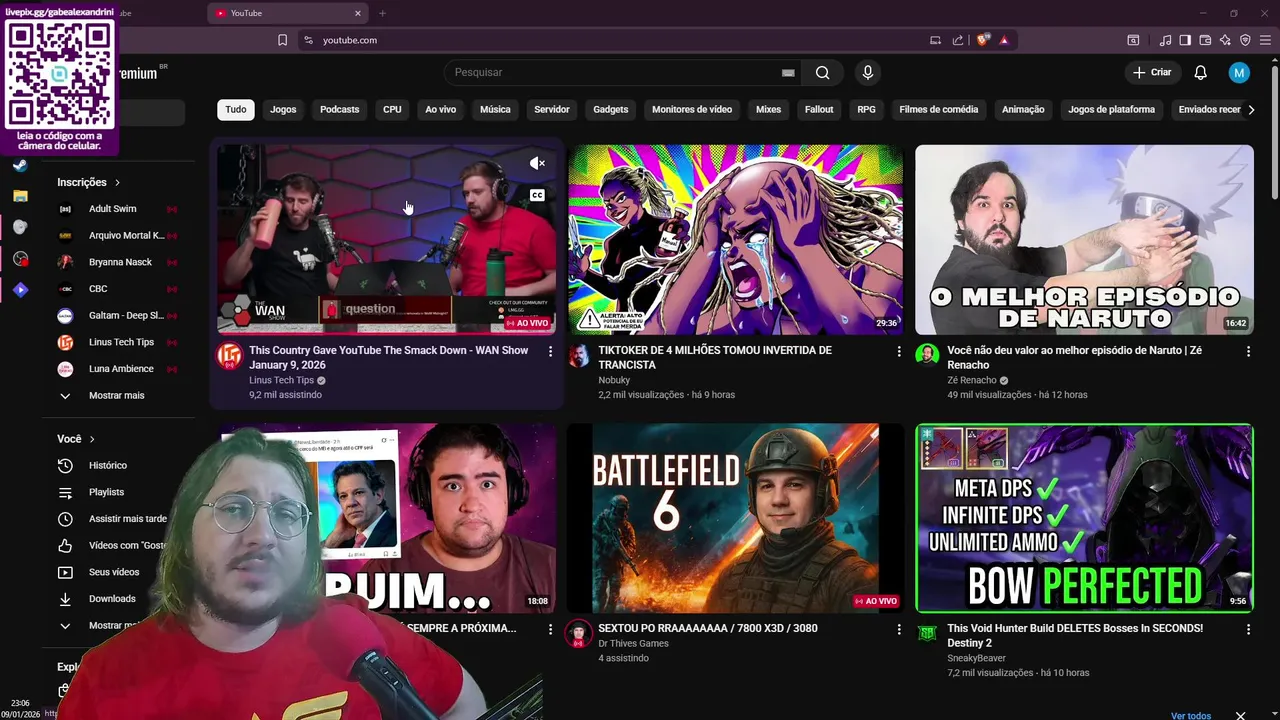This screenshot has height=720, width=1280.
Task: Click the Zé Renacho channel avatar
Action: point(927,356)
